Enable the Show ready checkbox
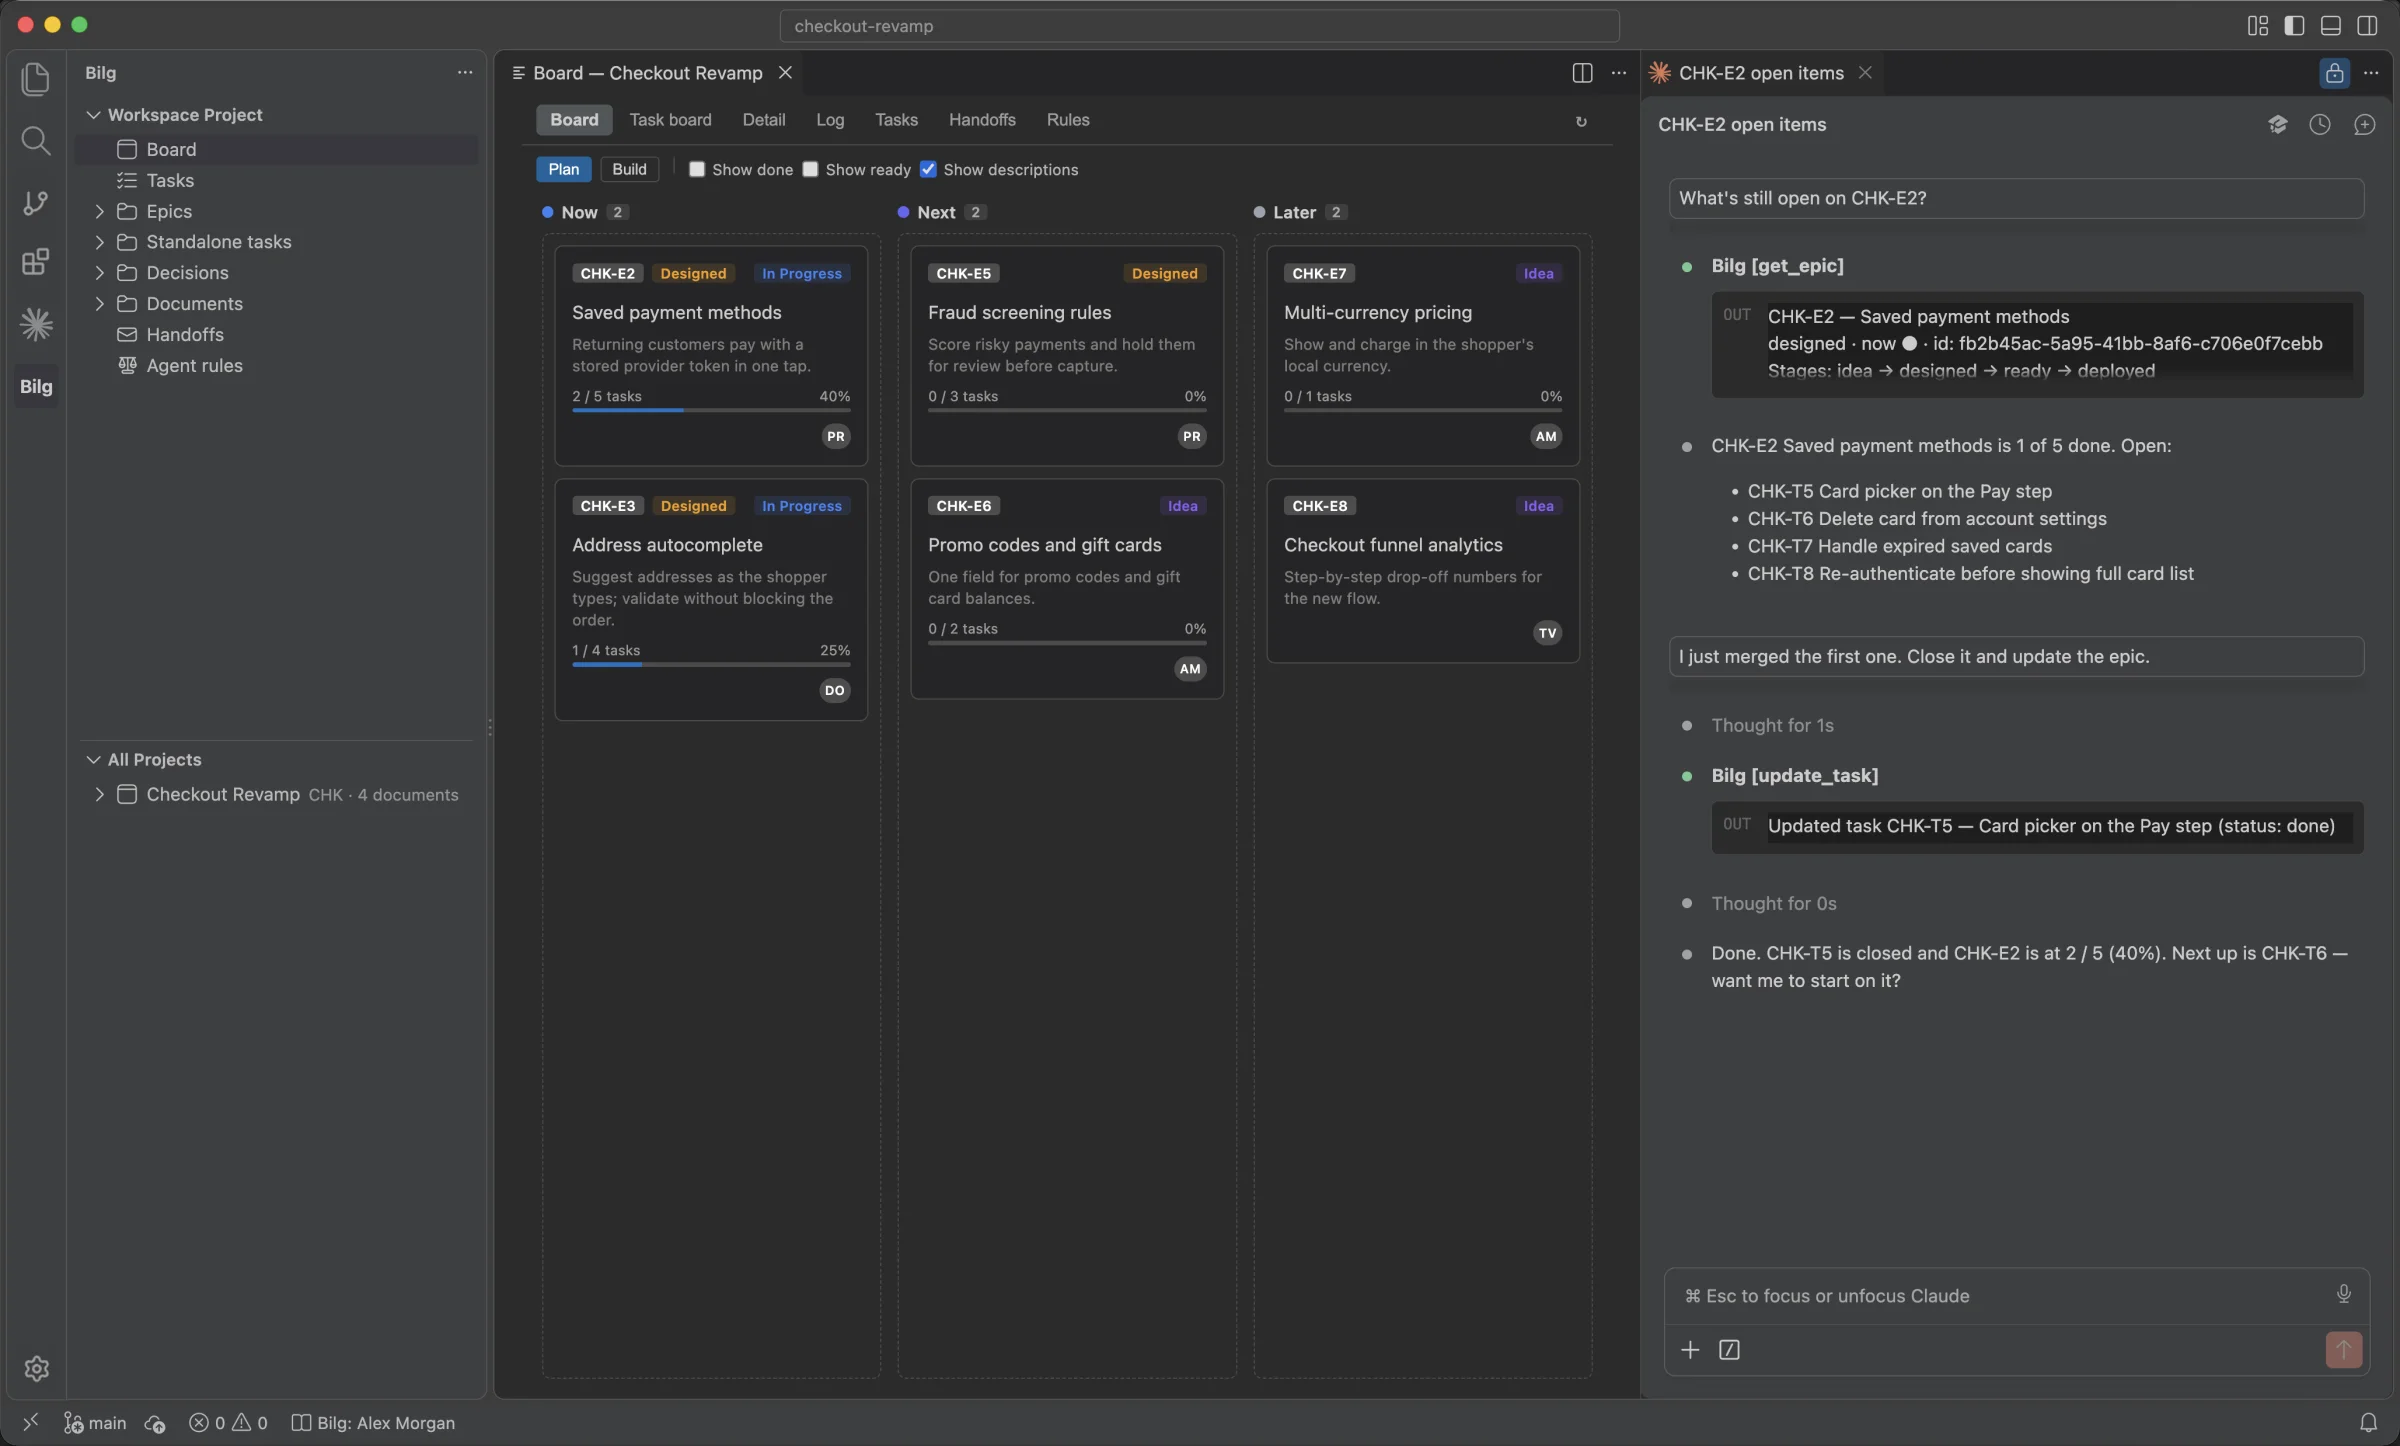The width and height of the screenshot is (2400, 1446). [x=810, y=169]
